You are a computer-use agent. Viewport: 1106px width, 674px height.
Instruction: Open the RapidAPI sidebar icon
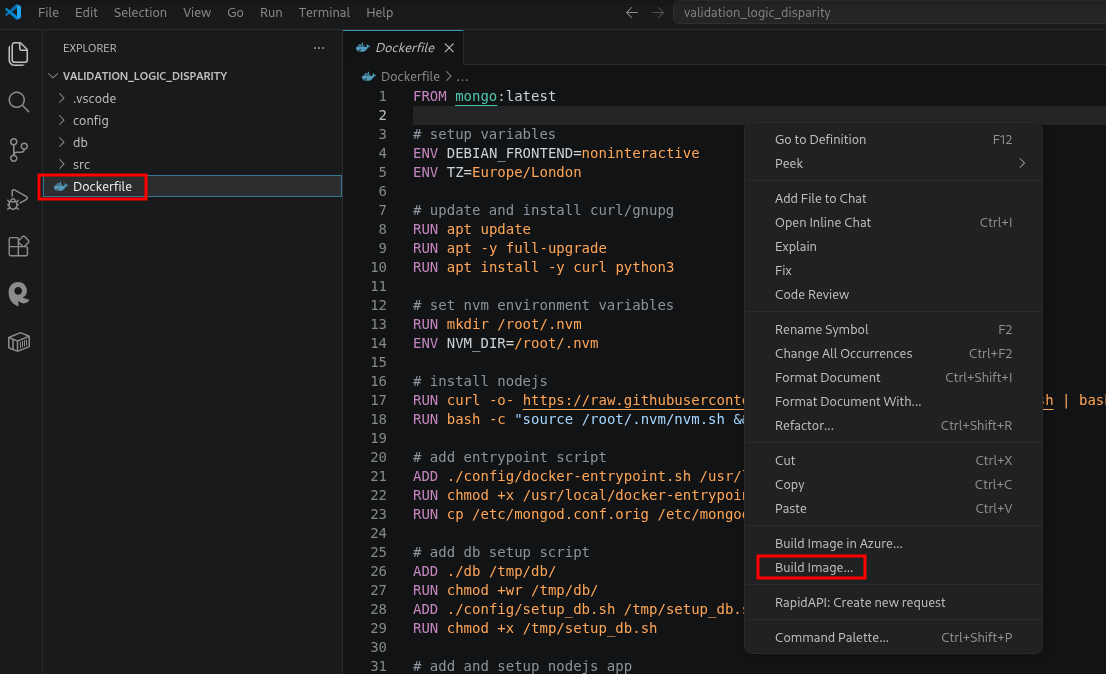[18, 293]
